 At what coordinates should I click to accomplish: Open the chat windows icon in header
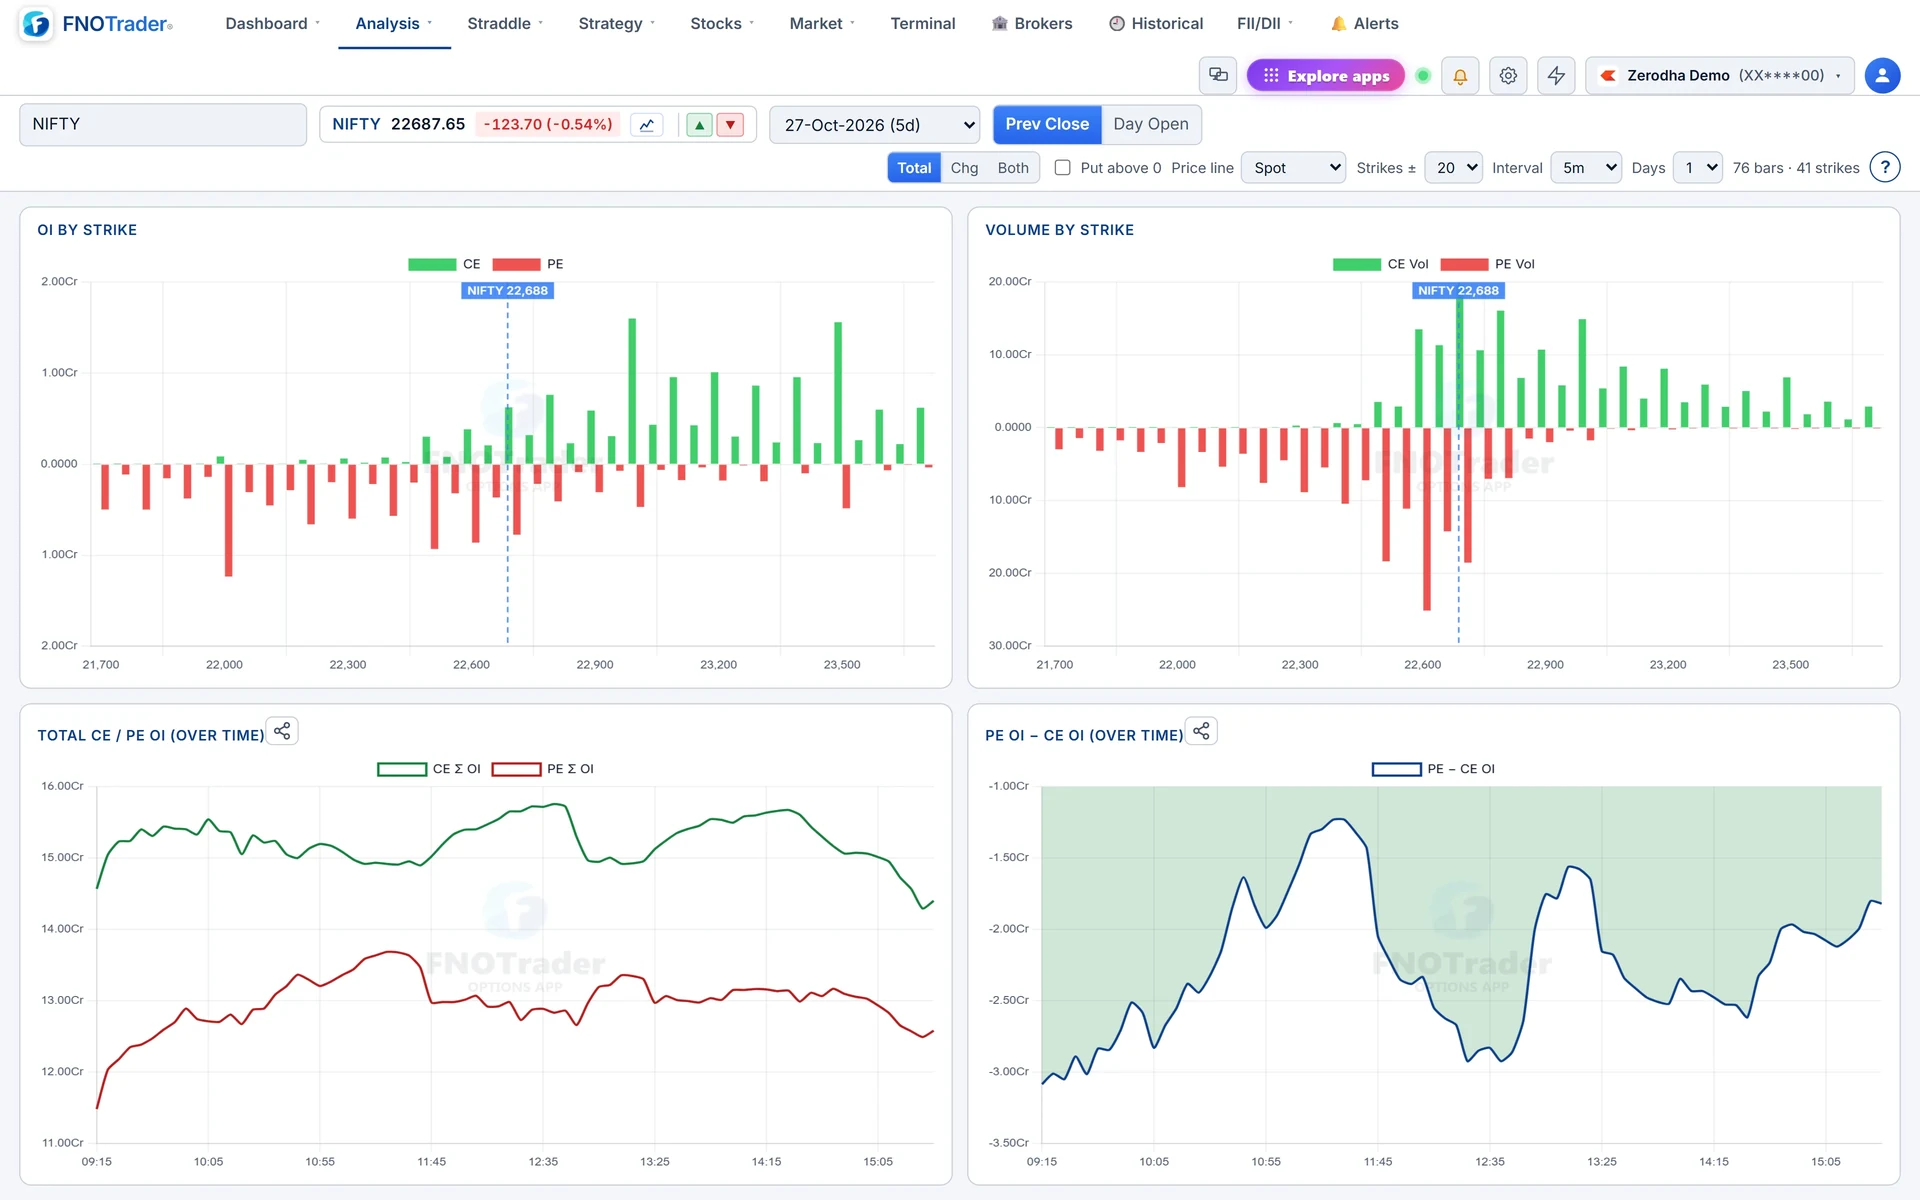point(1218,75)
